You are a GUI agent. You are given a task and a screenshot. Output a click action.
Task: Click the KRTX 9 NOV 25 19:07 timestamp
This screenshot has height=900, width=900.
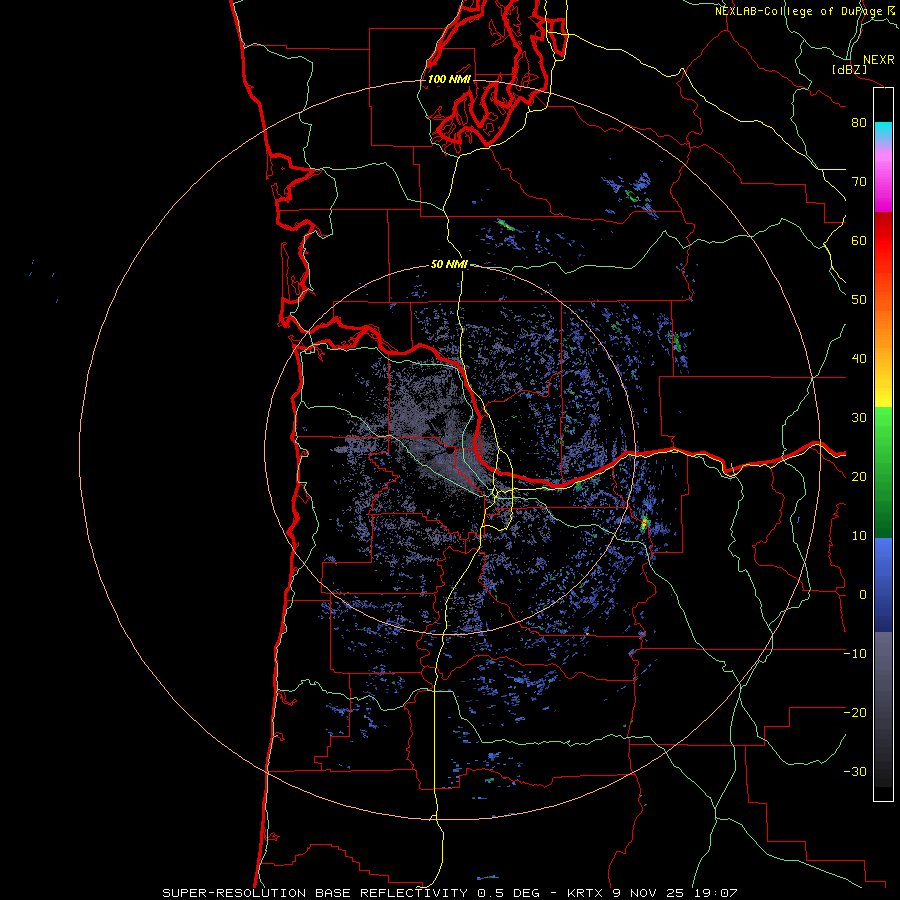652,893
